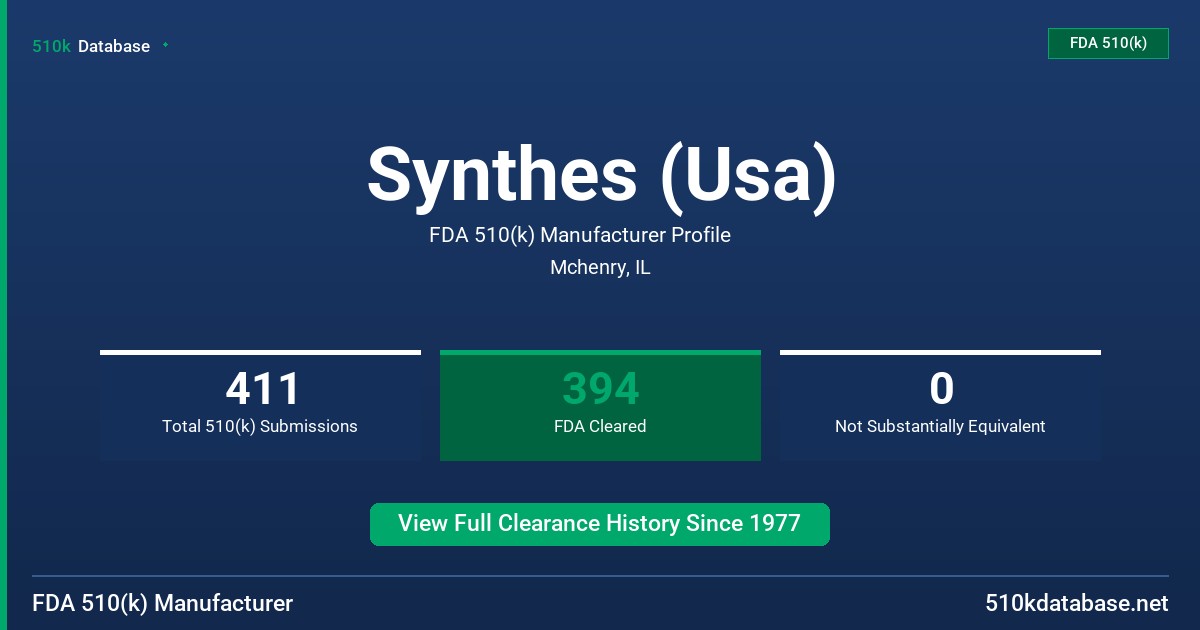Open the 394 FDA Cleared card

point(600,405)
